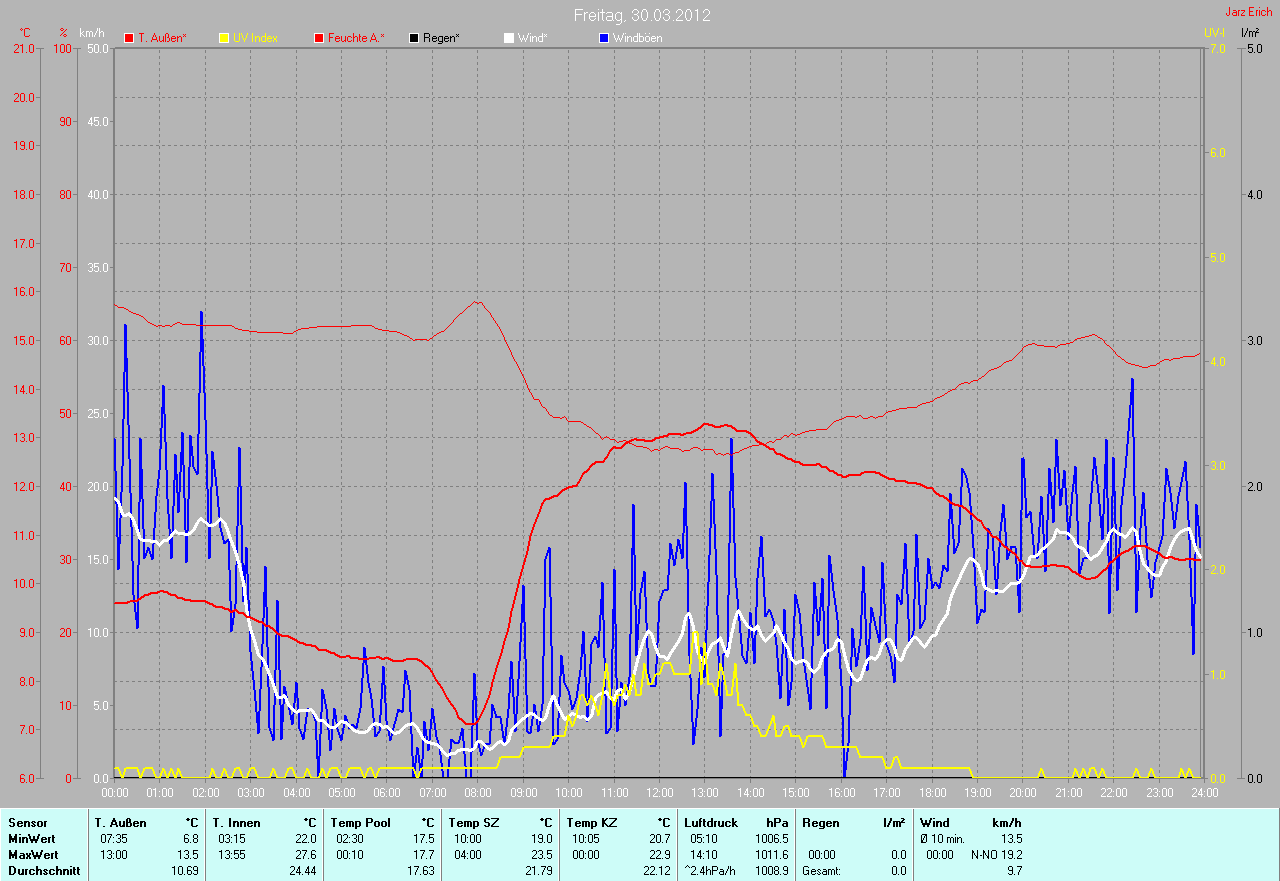This screenshot has height=881, width=1280.
Task: Click the 'Sensor' table header
Action: point(27,823)
